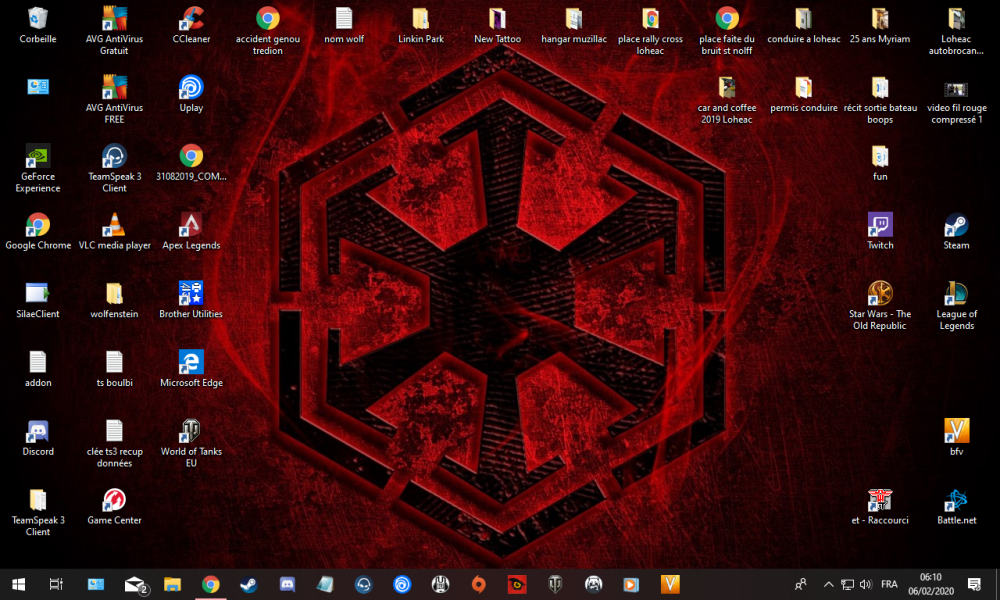
Task: Select the 31082019_COM... Chrome shortcut
Action: pos(191,163)
